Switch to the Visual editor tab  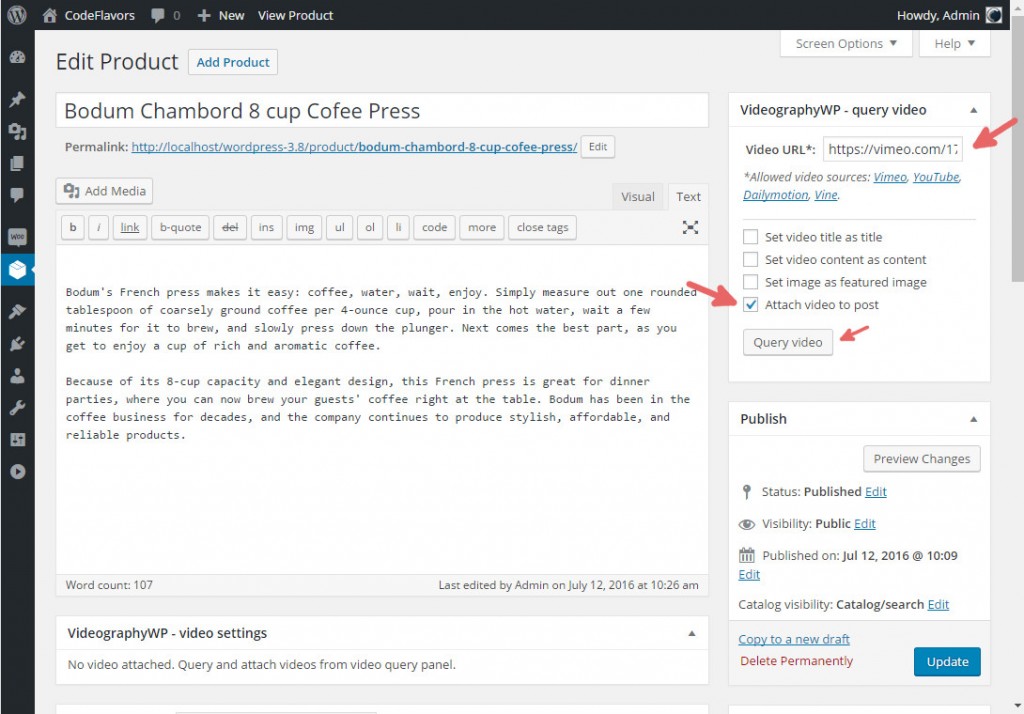pos(637,196)
